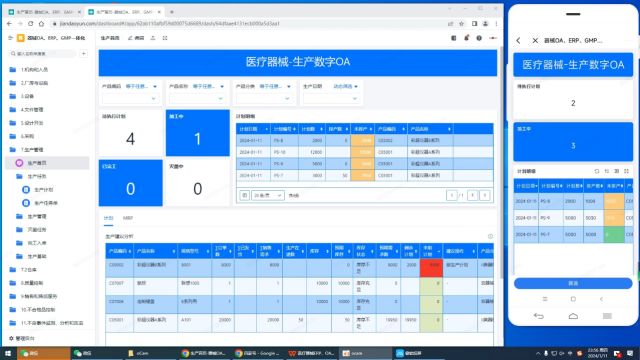
Task: Tap the back arrow in the phone preview
Action: click(518, 40)
